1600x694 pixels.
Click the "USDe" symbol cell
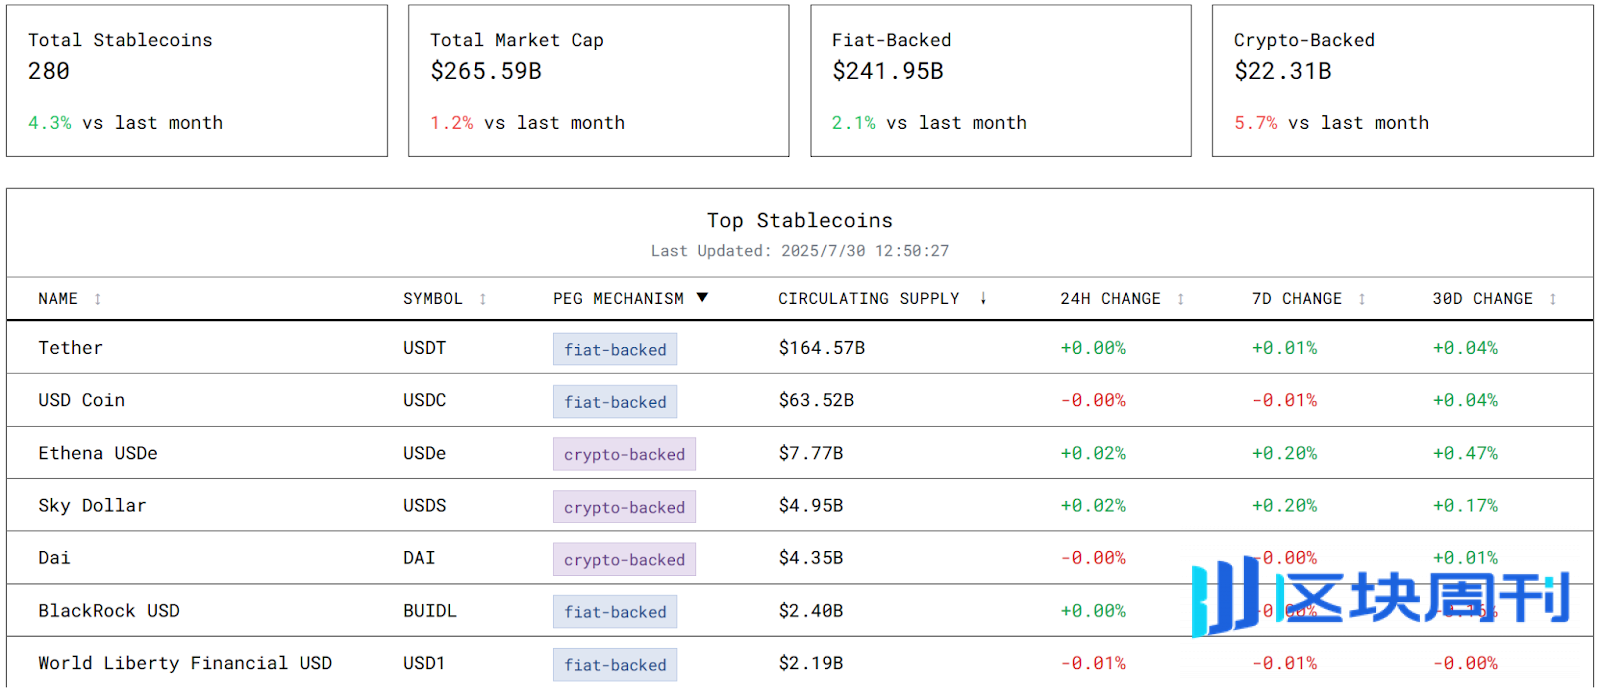[425, 453]
